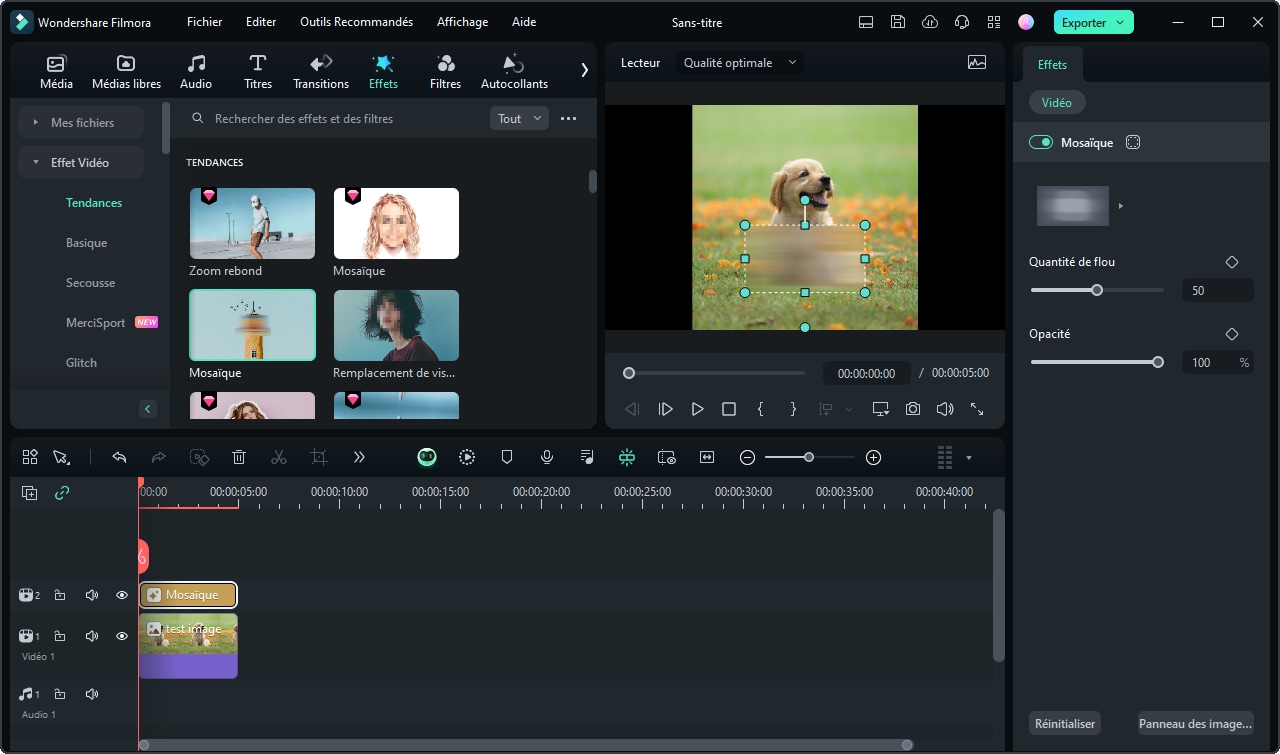
Task: Take a snapshot with the camera icon
Action: [913, 409]
